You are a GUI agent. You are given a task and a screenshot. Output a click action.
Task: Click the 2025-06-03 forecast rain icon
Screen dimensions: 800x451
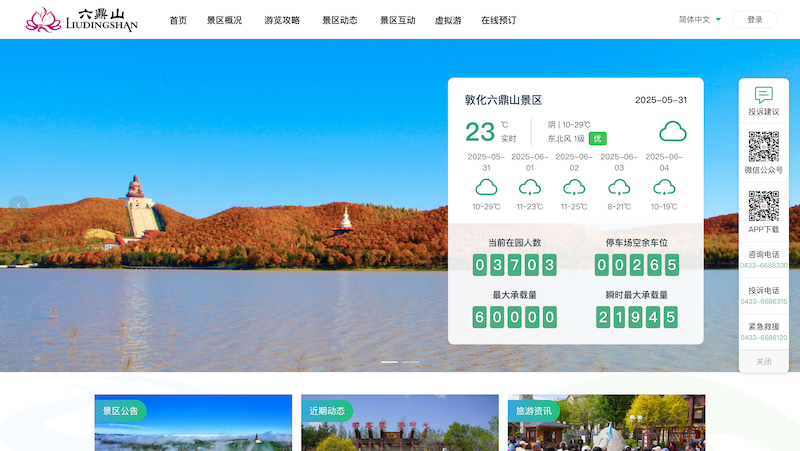[x=619, y=187]
